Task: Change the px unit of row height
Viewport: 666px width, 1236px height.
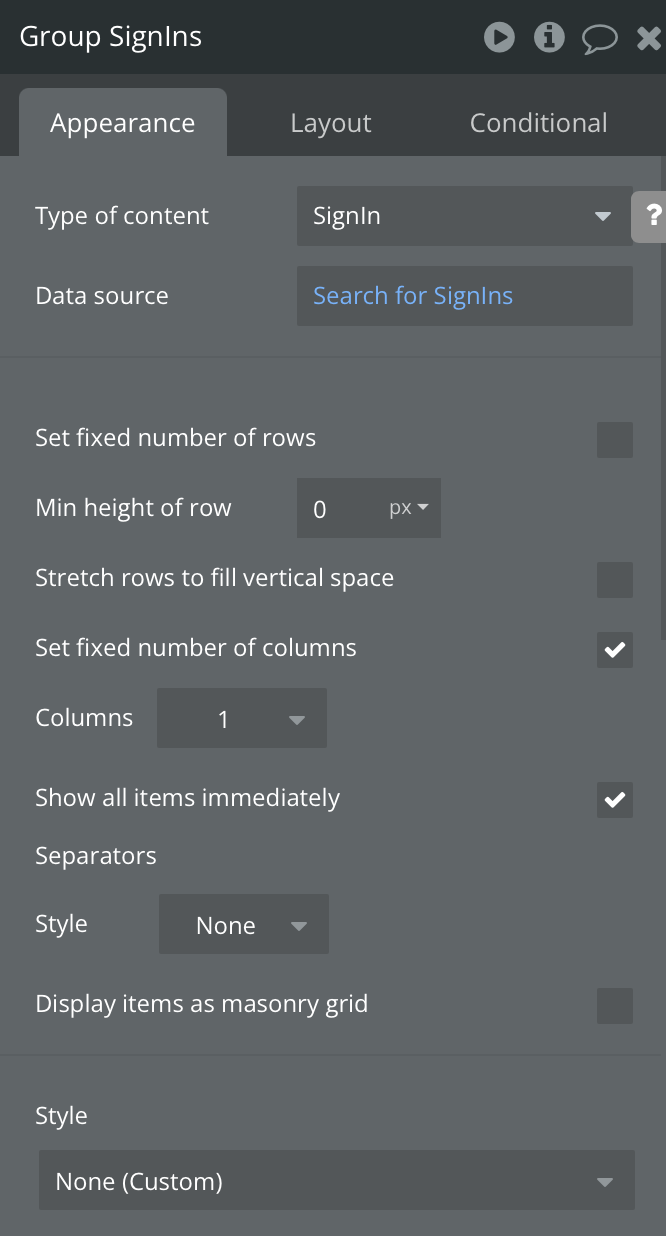Action: (409, 508)
